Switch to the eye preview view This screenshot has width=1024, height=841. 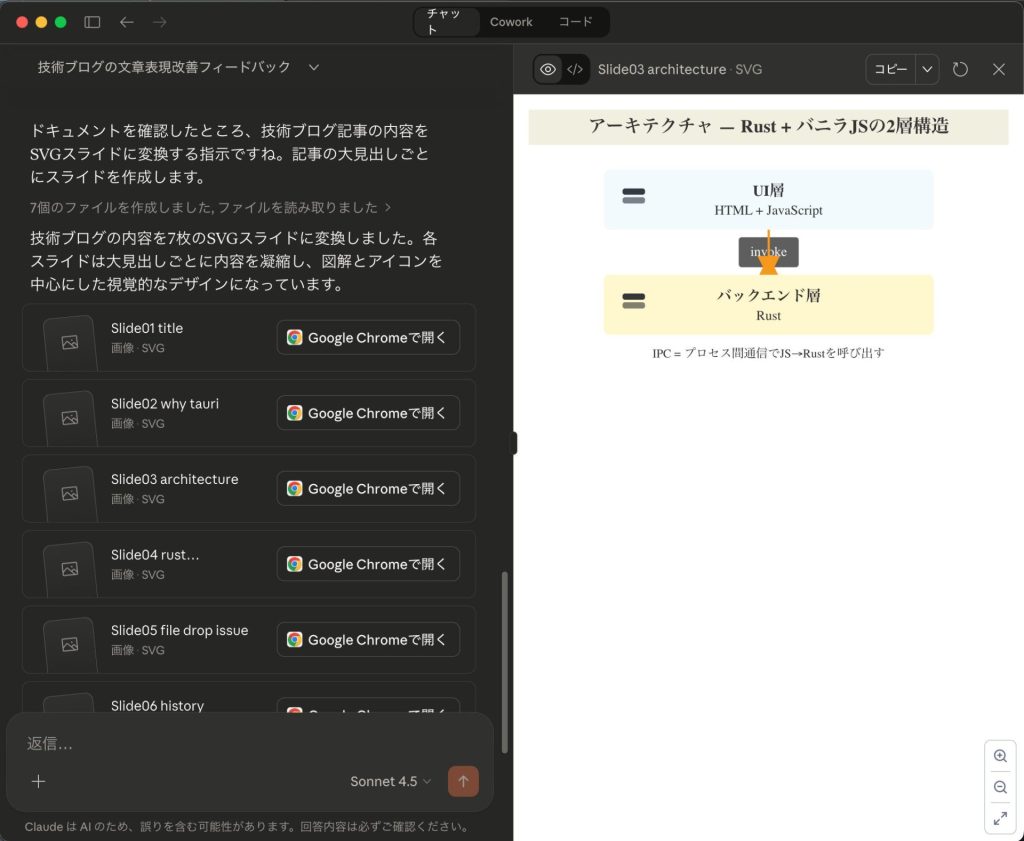(x=547, y=69)
